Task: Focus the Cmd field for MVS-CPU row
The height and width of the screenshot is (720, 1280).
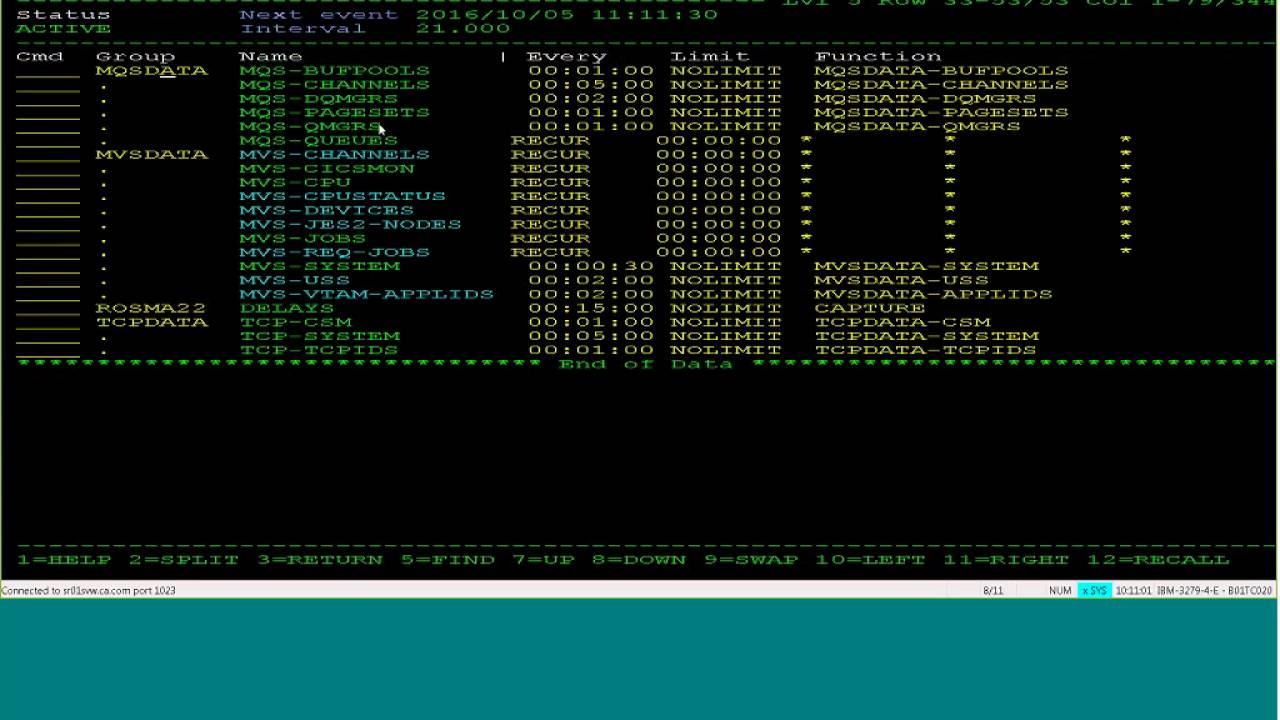Action: [x=48, y=183]
